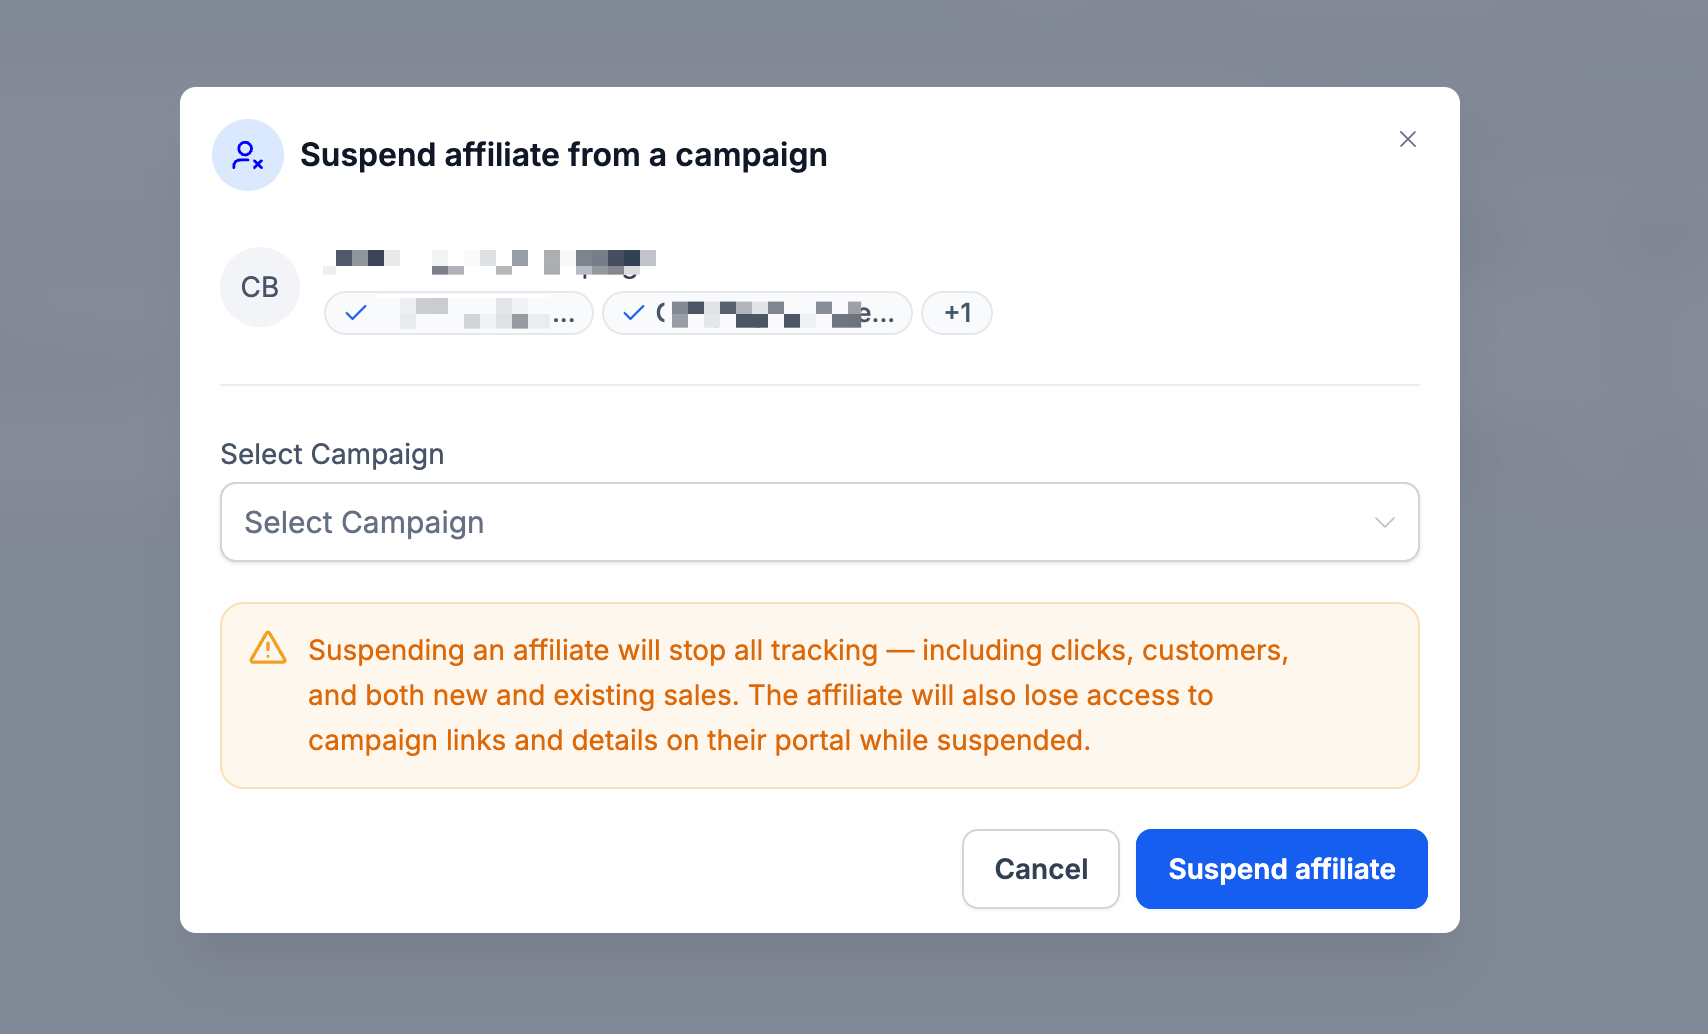The height and width of the screenshot is (1034, 1708).
Task: Click the Select Campaign field label
Action: pyautogui.click(x=332, y=454)
